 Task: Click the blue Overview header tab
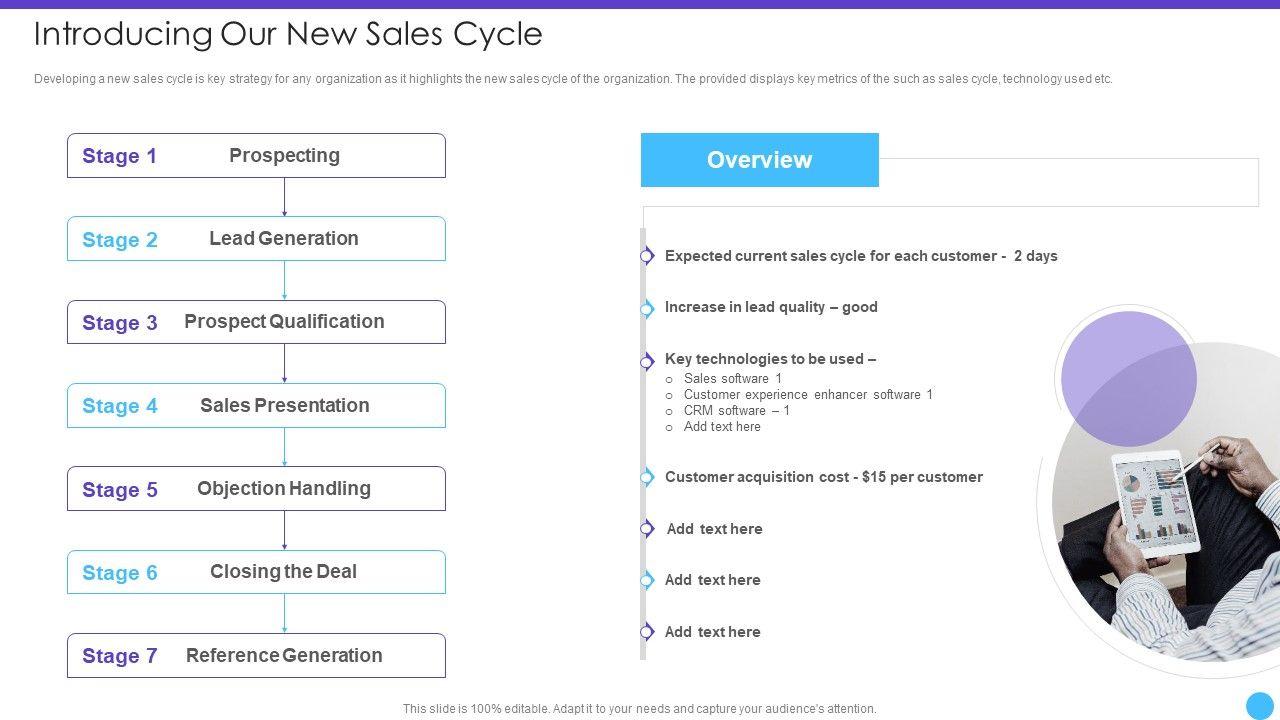759,160
